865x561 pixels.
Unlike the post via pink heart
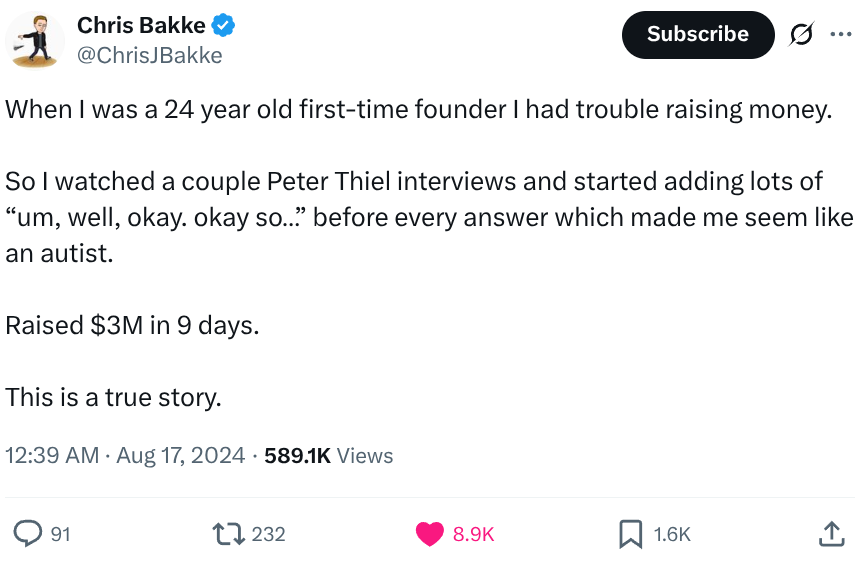[x=429, y=533]
